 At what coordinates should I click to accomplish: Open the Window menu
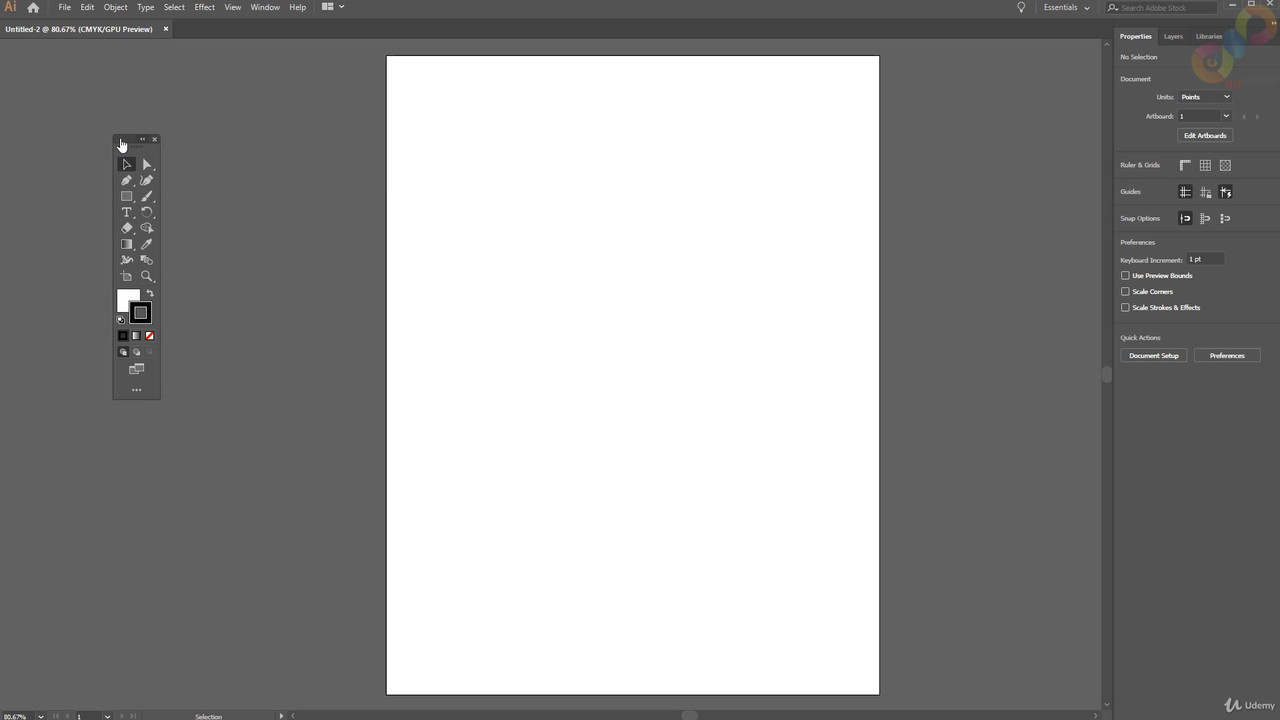(265, 7)
